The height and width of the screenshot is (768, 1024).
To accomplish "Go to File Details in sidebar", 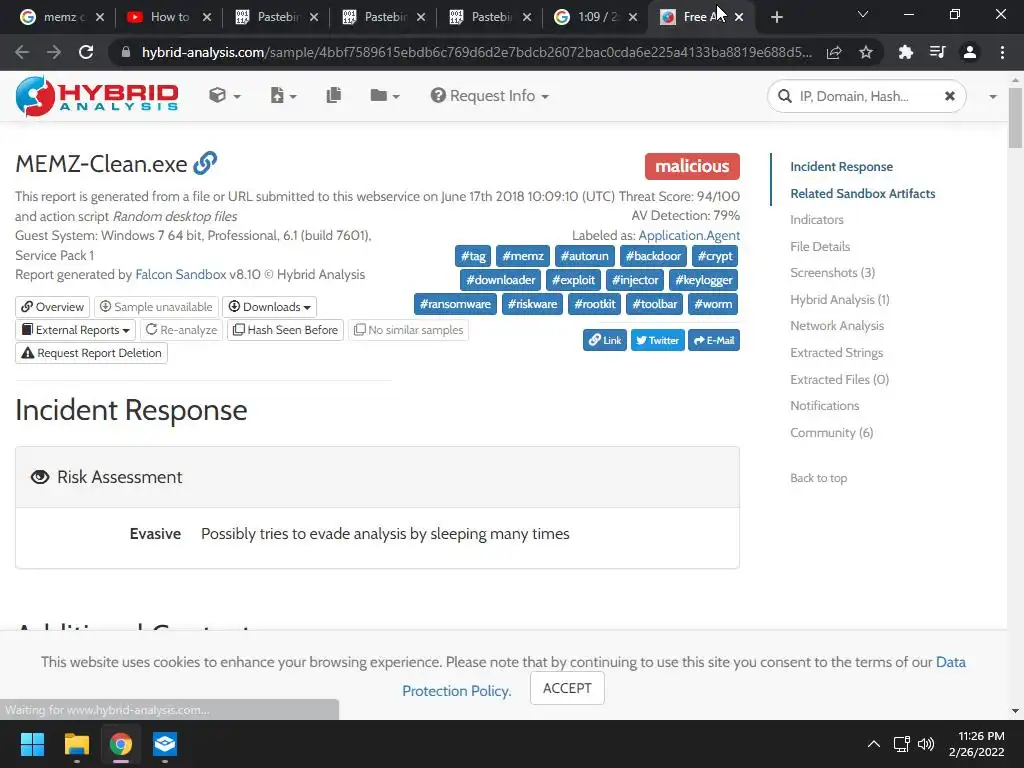I will point(820,247).
